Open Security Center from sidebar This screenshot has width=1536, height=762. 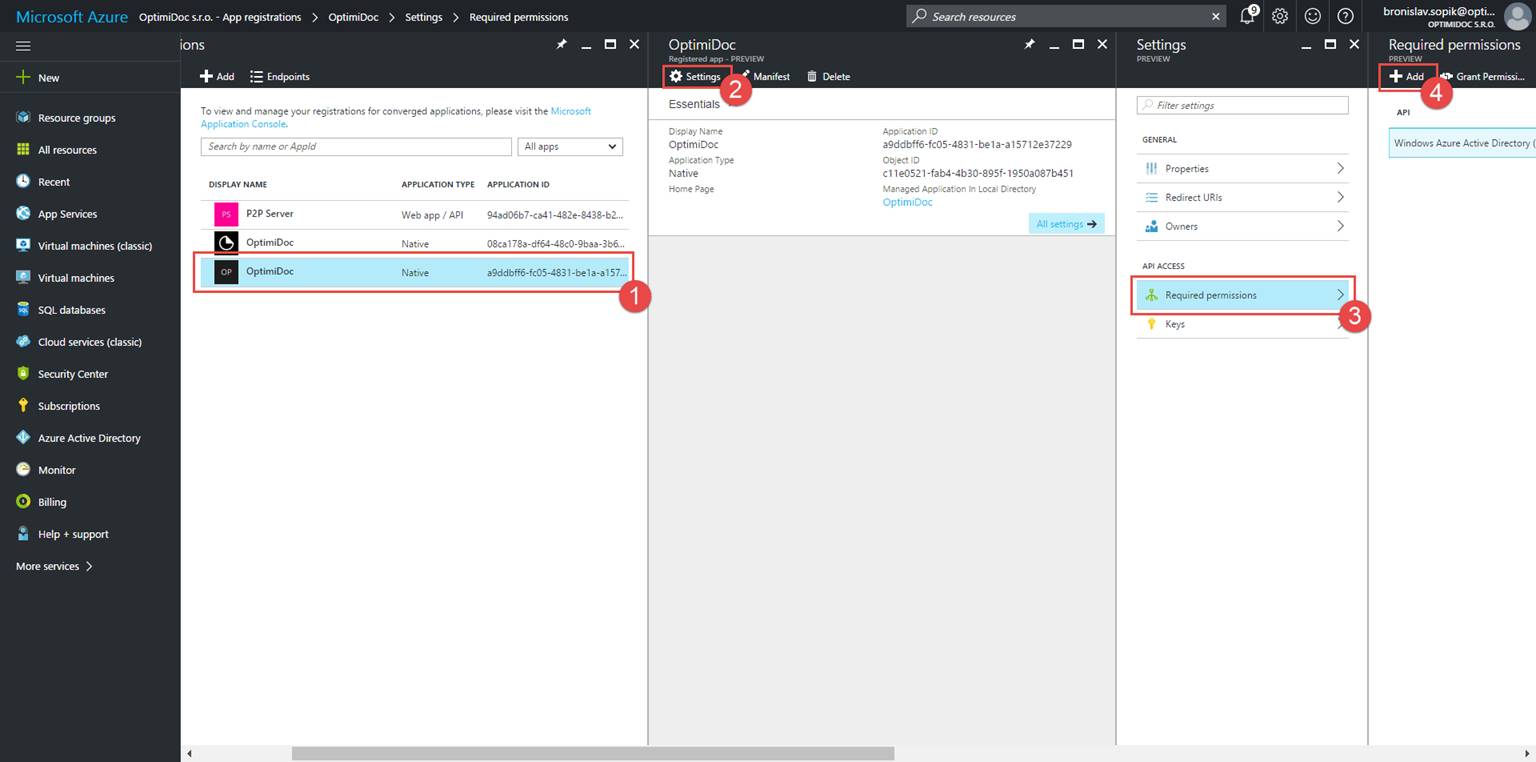72,374
